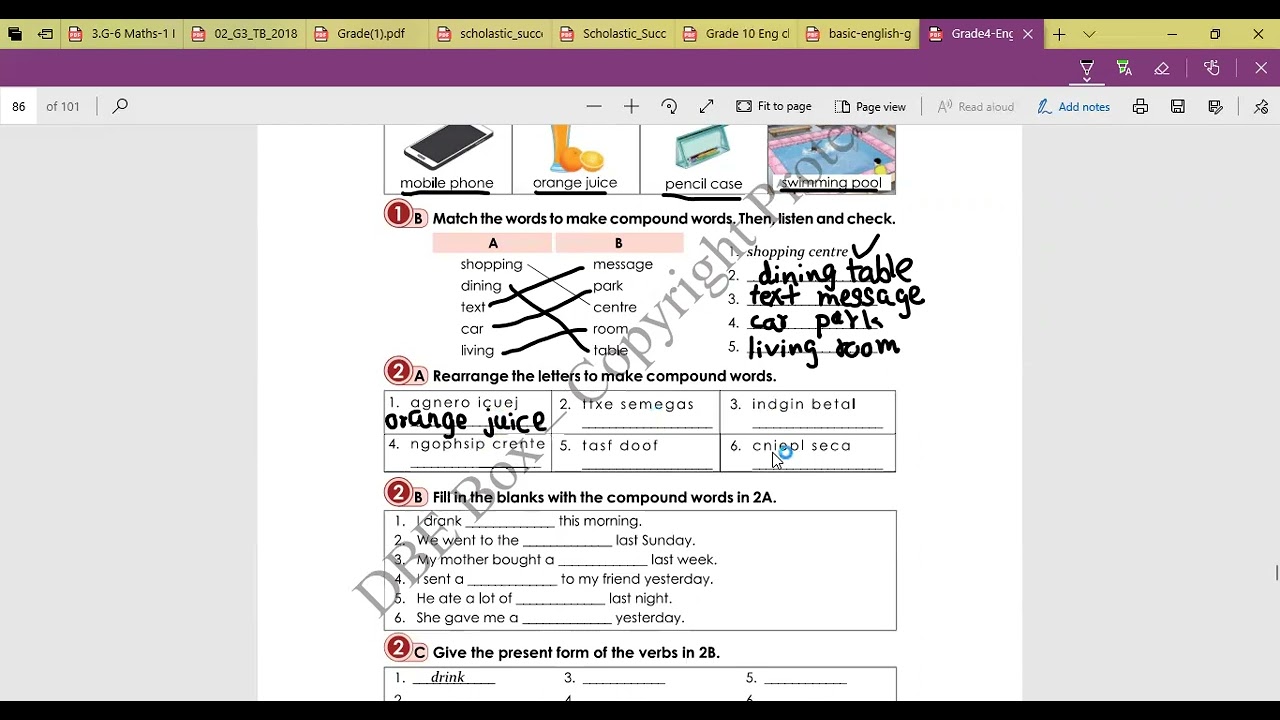
Task: Expand the tab preview chevron
Action: [x=1089, y=34]
